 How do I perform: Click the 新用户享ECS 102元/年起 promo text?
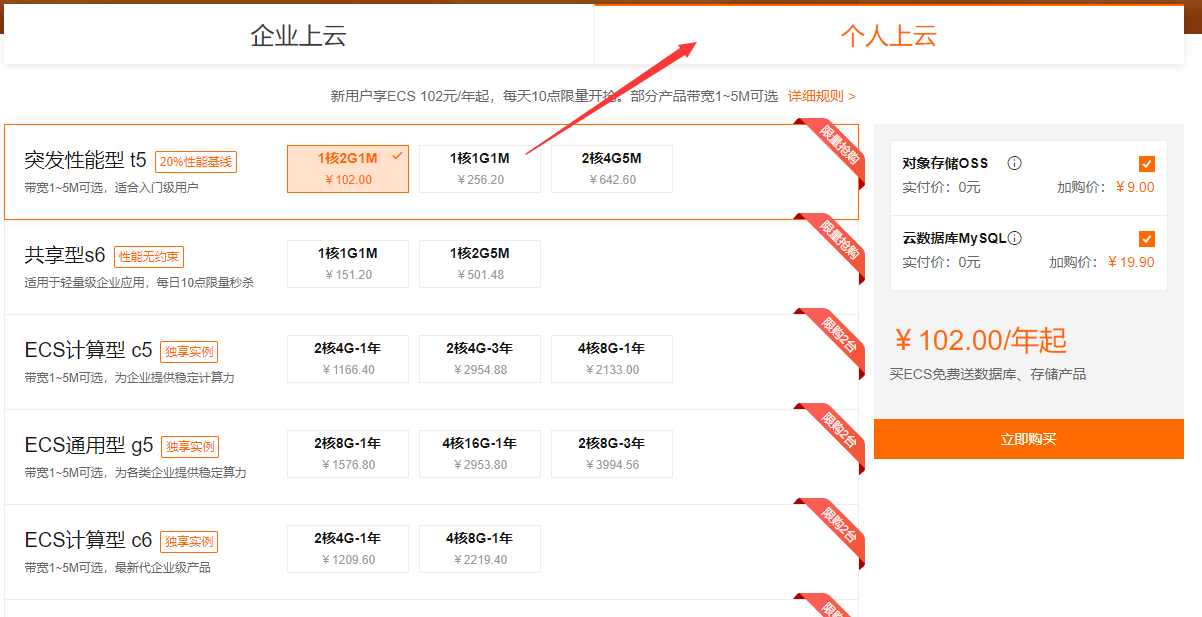click(x=554, y=96)
